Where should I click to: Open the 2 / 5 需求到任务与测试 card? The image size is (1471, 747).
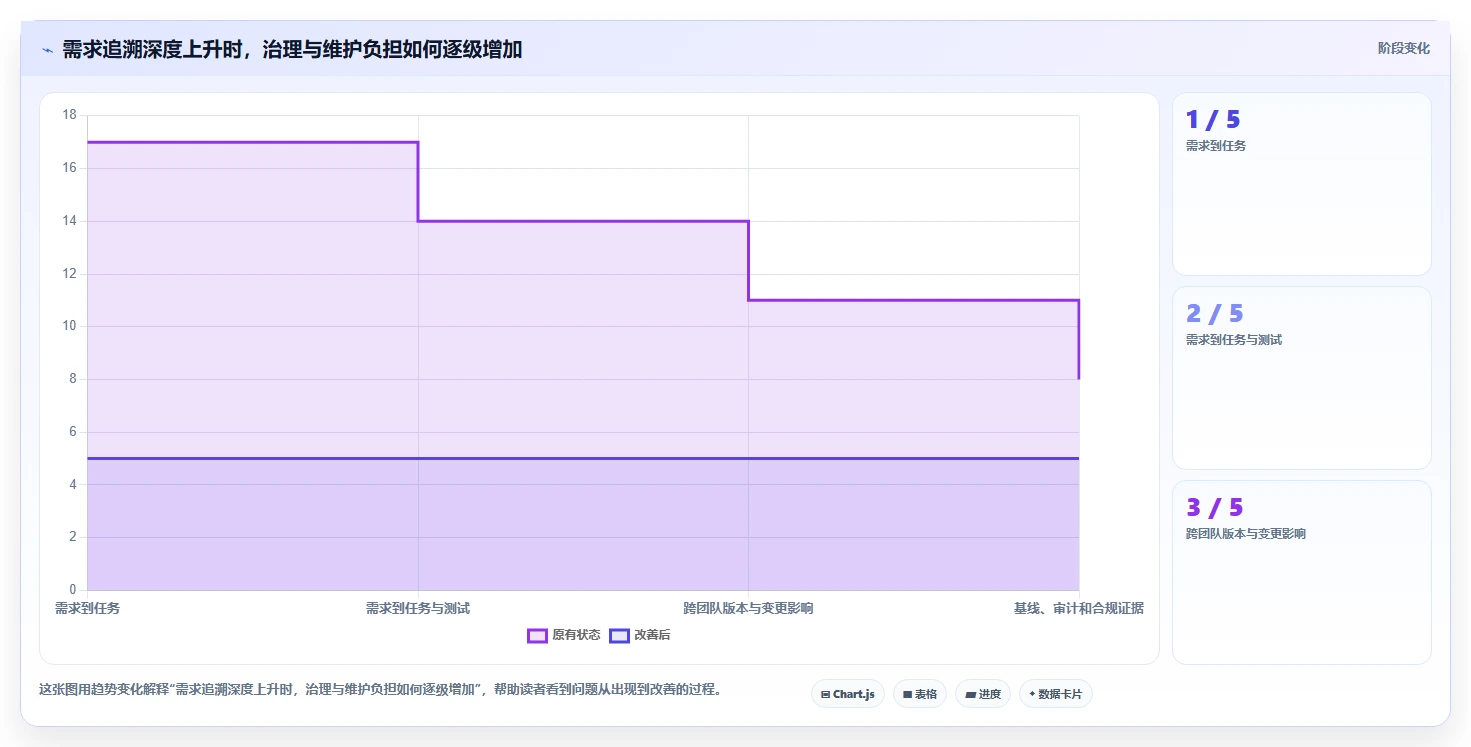[x=1301, y=378]
